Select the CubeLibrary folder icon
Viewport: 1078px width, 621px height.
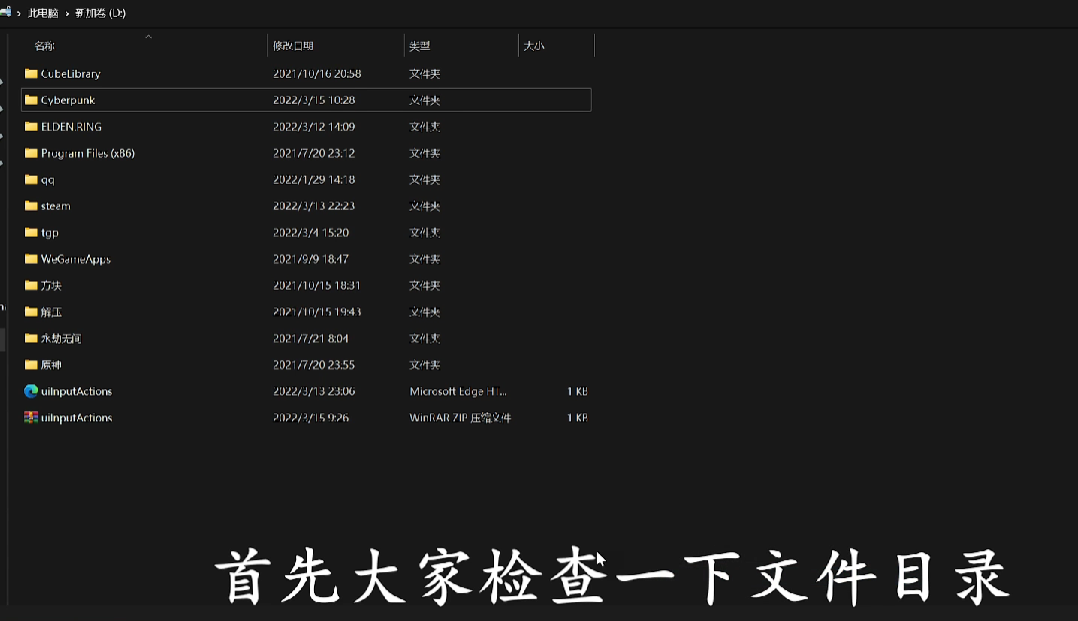click(31, 74)
